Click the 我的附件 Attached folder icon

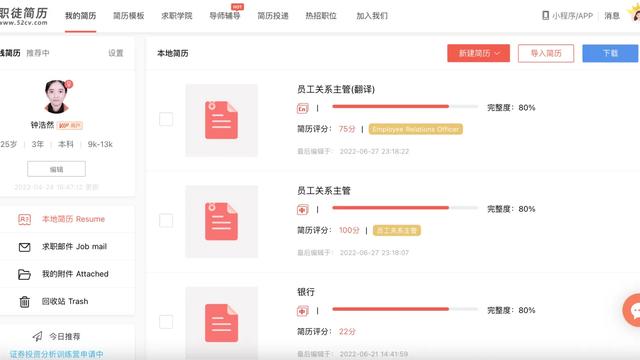pyautogui.click(x=24, y=274)
